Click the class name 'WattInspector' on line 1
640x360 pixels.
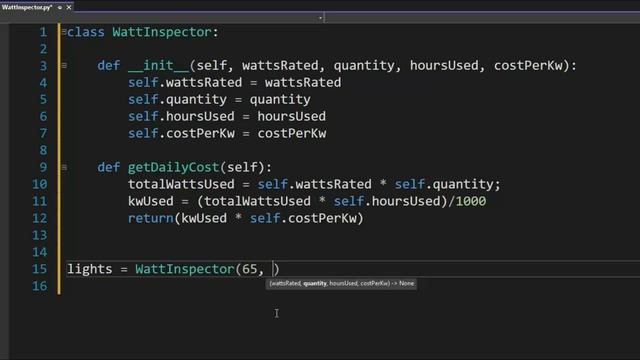pos(162,32)
